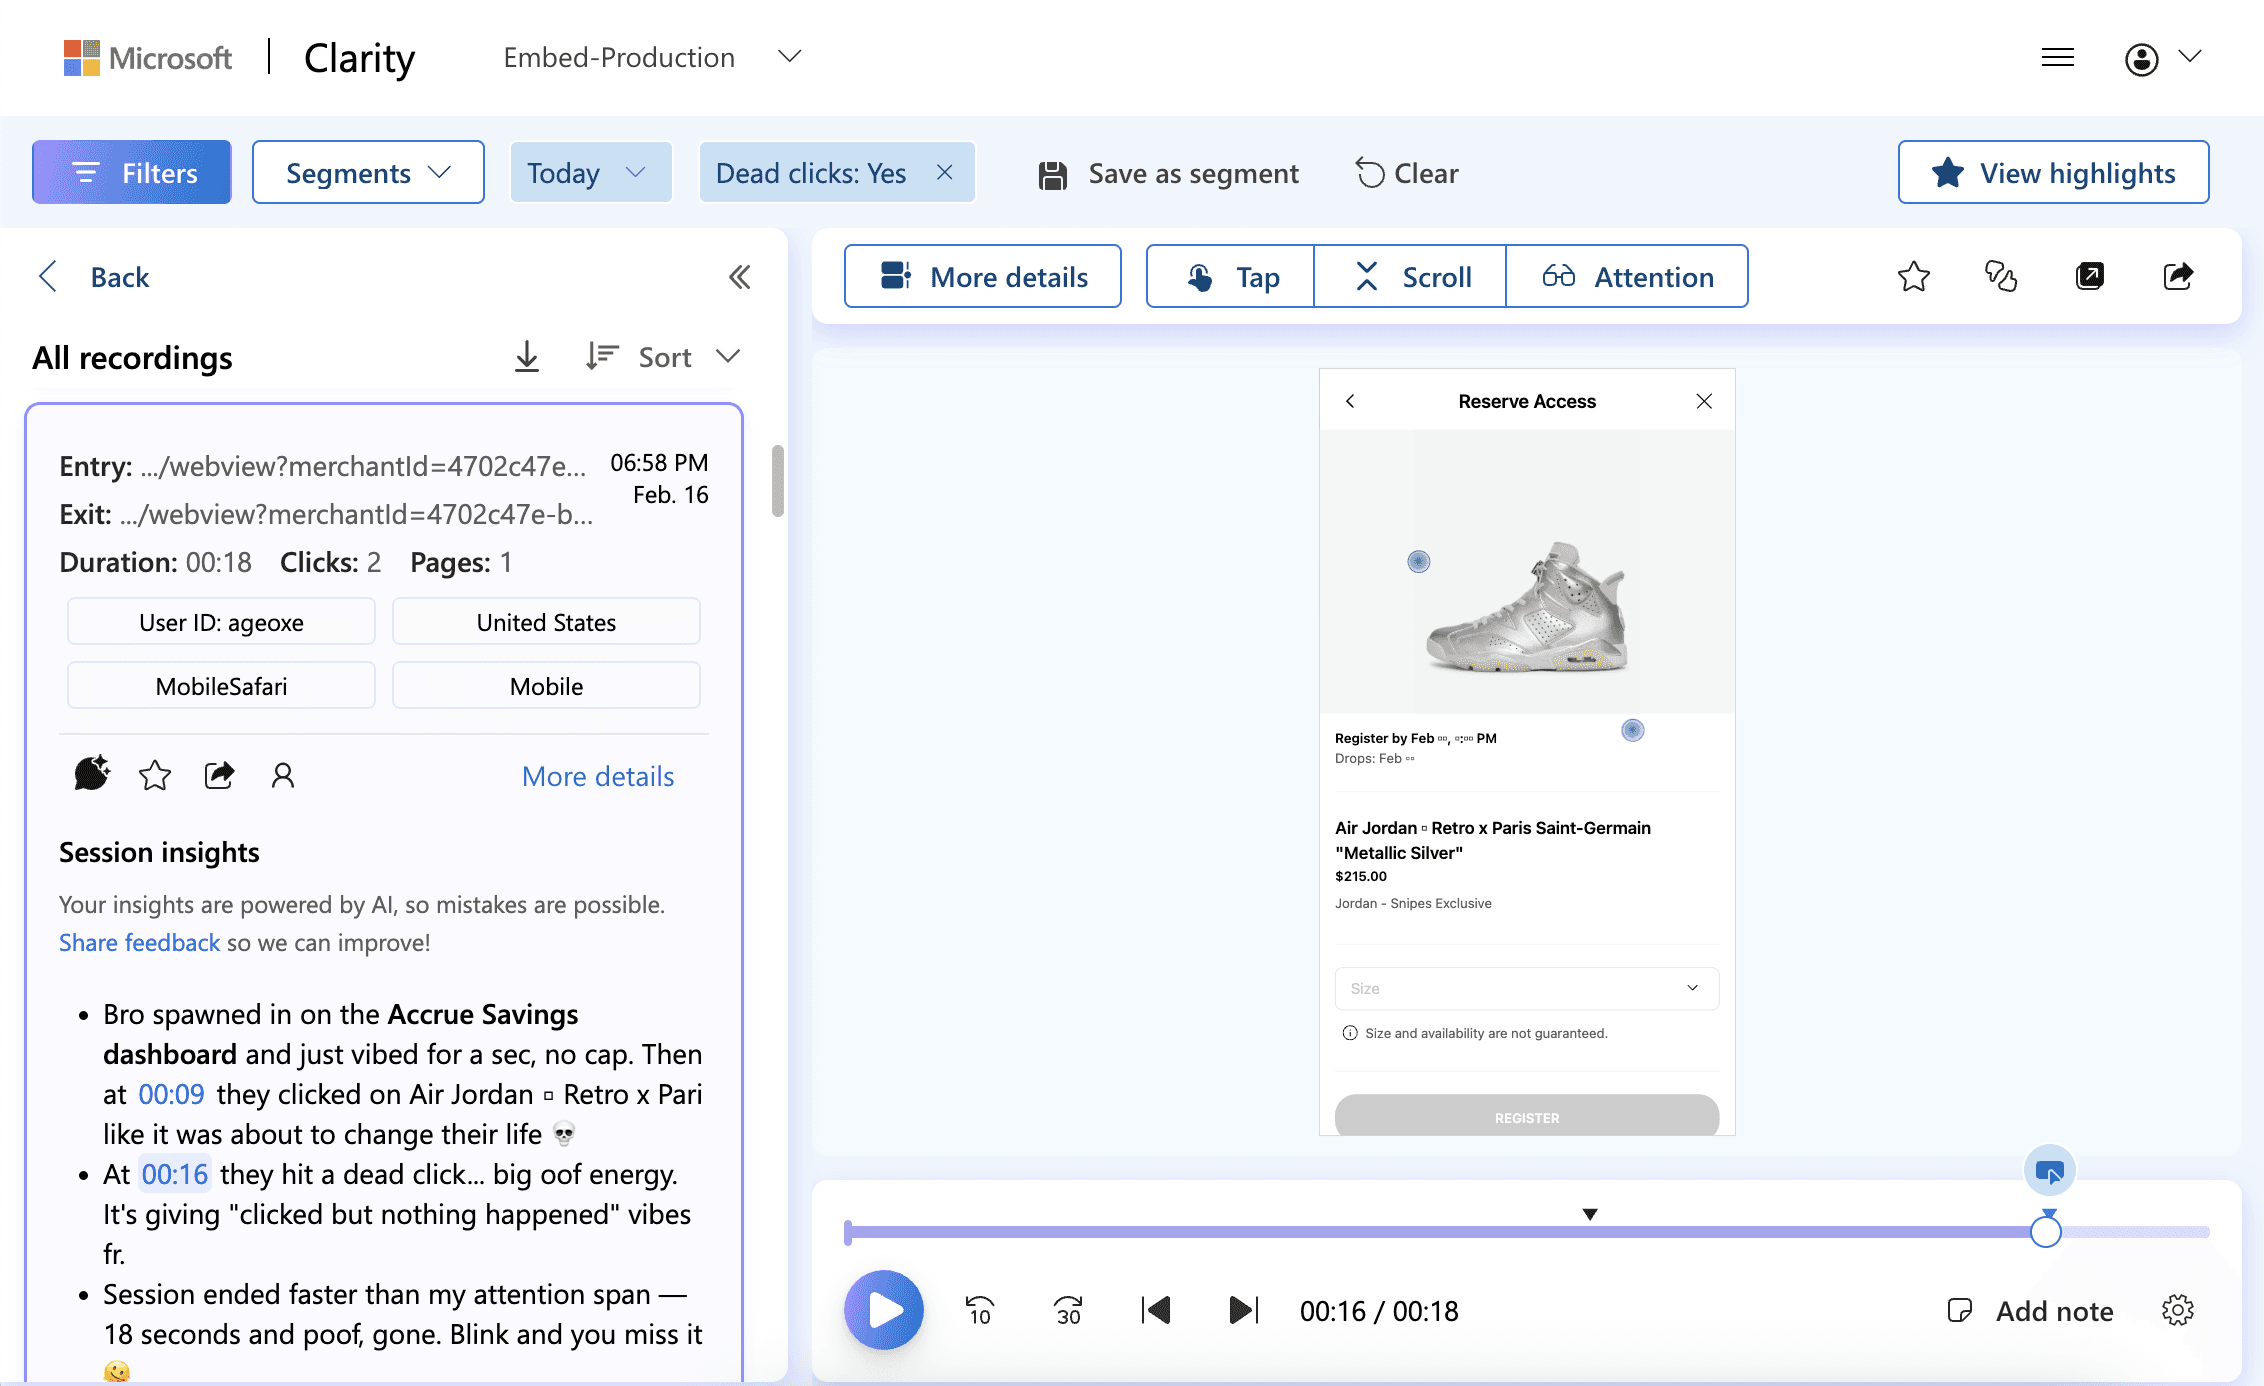This screenshot has width=2264, height=1386.
Task: Click the download recordings icon
Action: tap(527, 357)
